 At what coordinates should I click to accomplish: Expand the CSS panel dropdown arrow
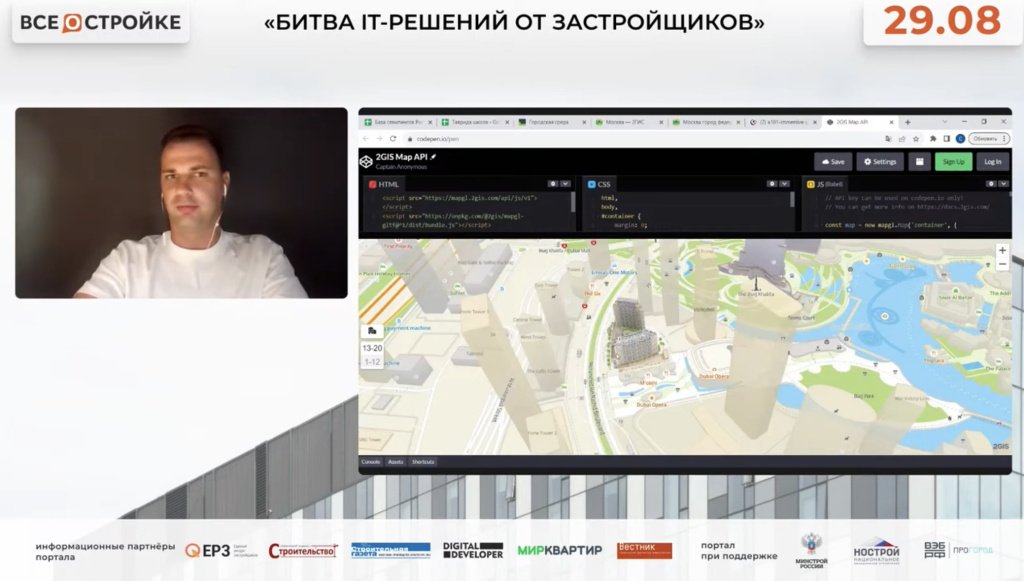(x=784, y=184)
